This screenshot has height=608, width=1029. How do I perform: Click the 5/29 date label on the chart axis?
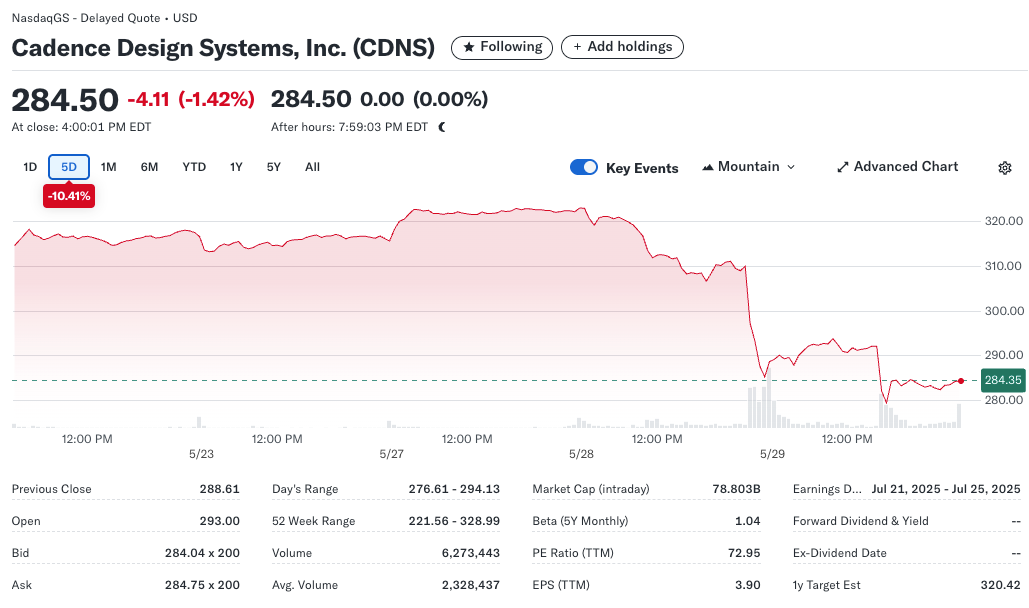[x=772, y=454]
